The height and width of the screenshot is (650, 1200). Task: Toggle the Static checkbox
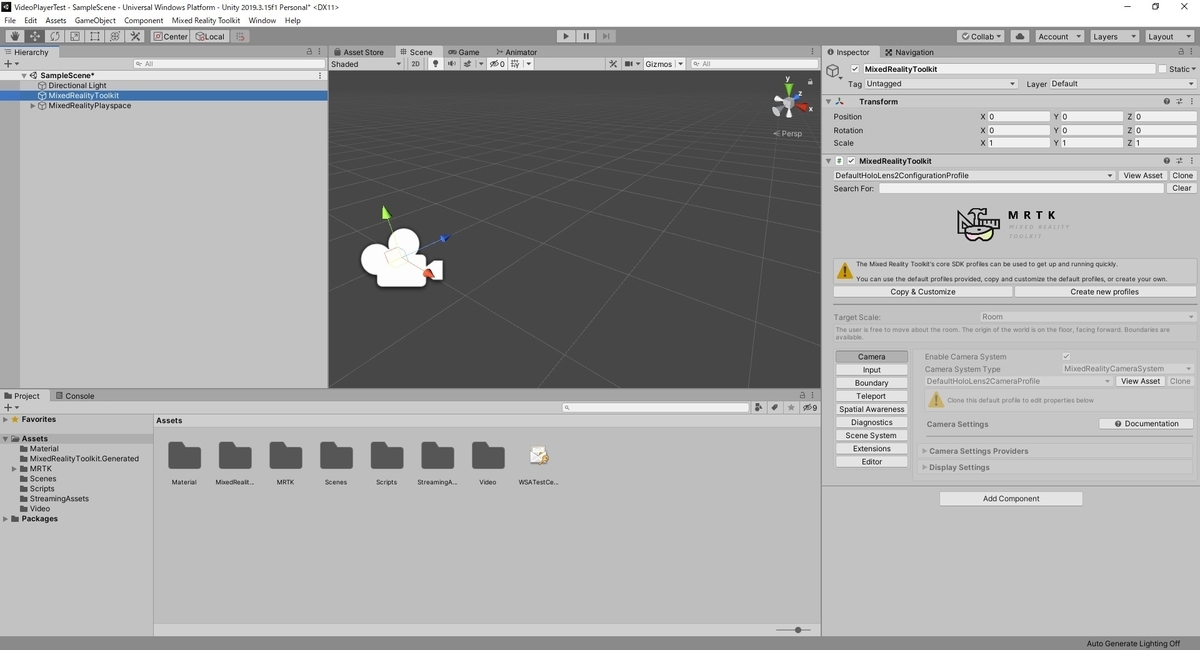[x=1162, y=70]
